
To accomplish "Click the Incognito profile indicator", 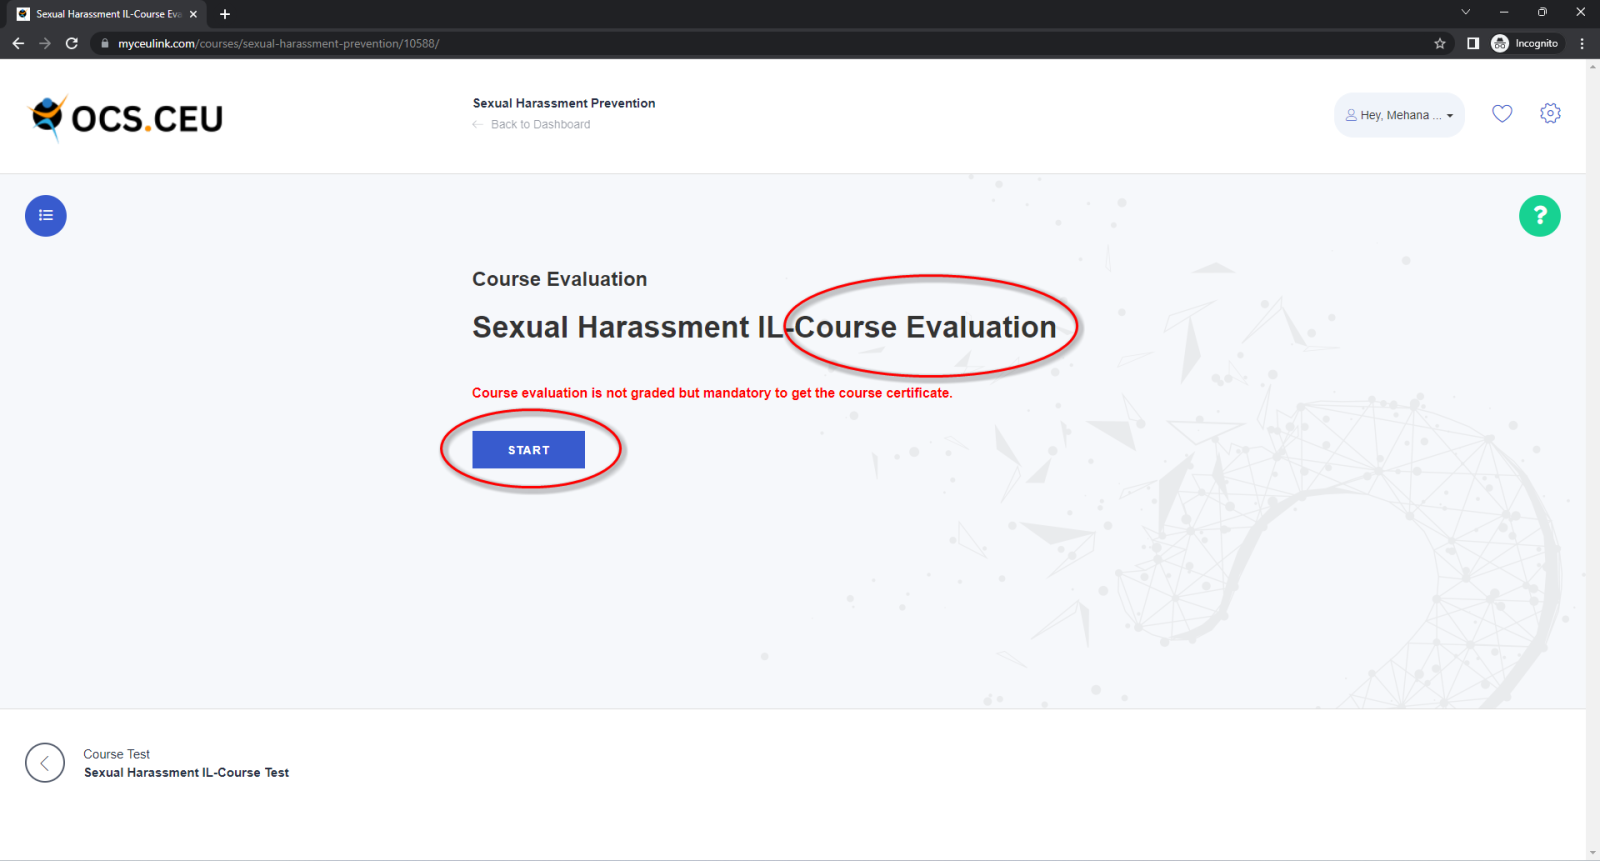I will [1525, 43].
